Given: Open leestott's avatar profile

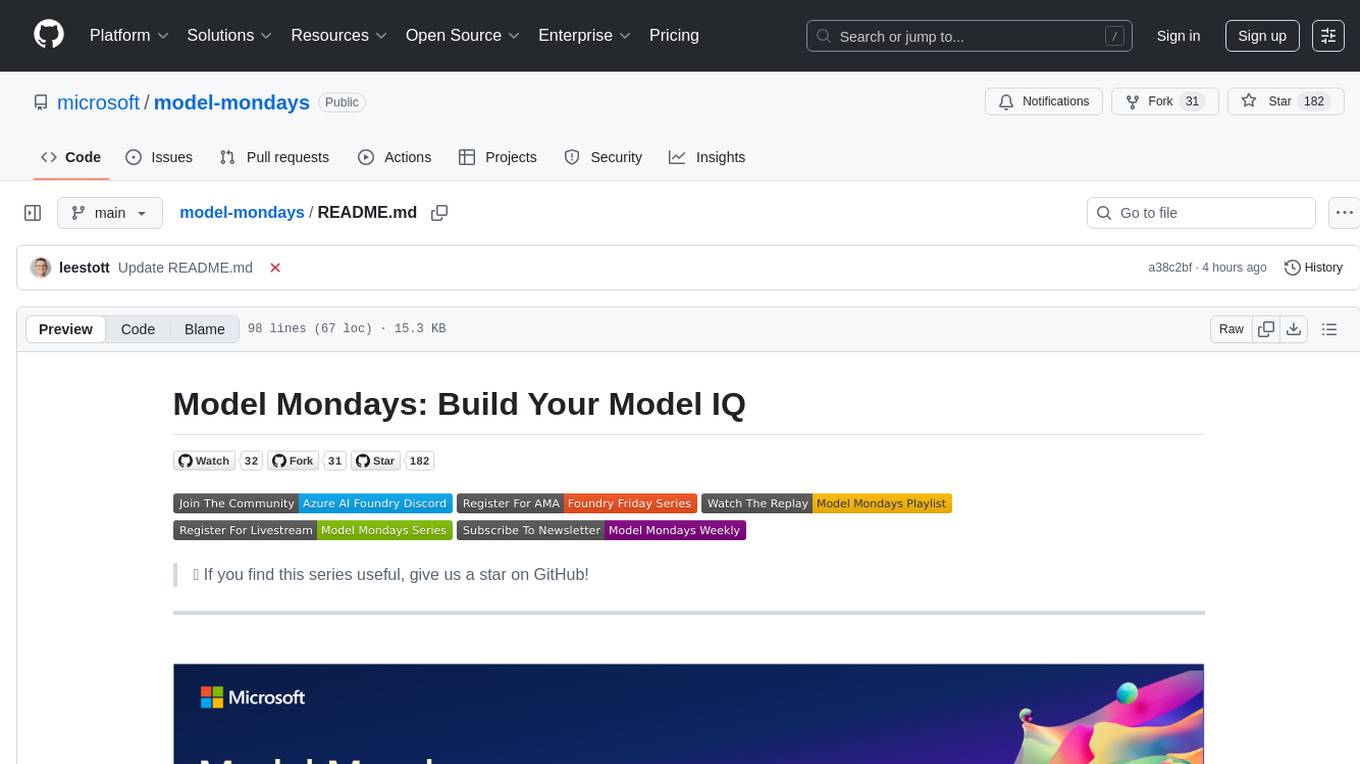Looking at the screenshot, I should point(41,267).
